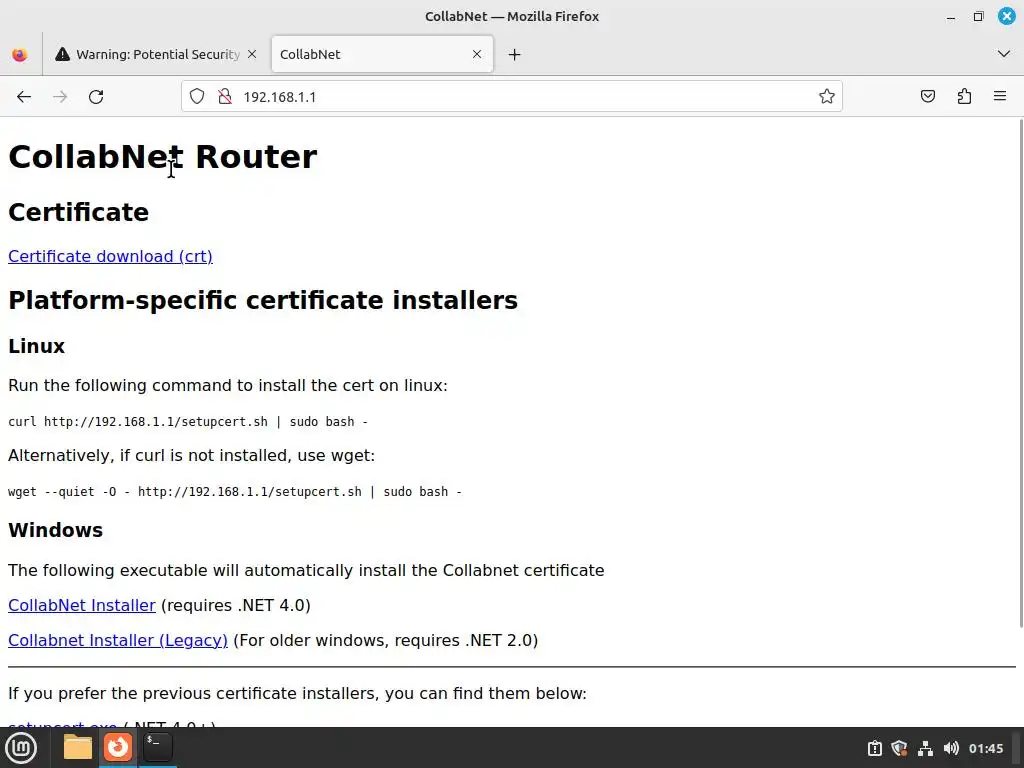The image size is (1024, 768).
Task: Click the wget --quiet setupcert.sh command text
Action: (x=235, y=492)
